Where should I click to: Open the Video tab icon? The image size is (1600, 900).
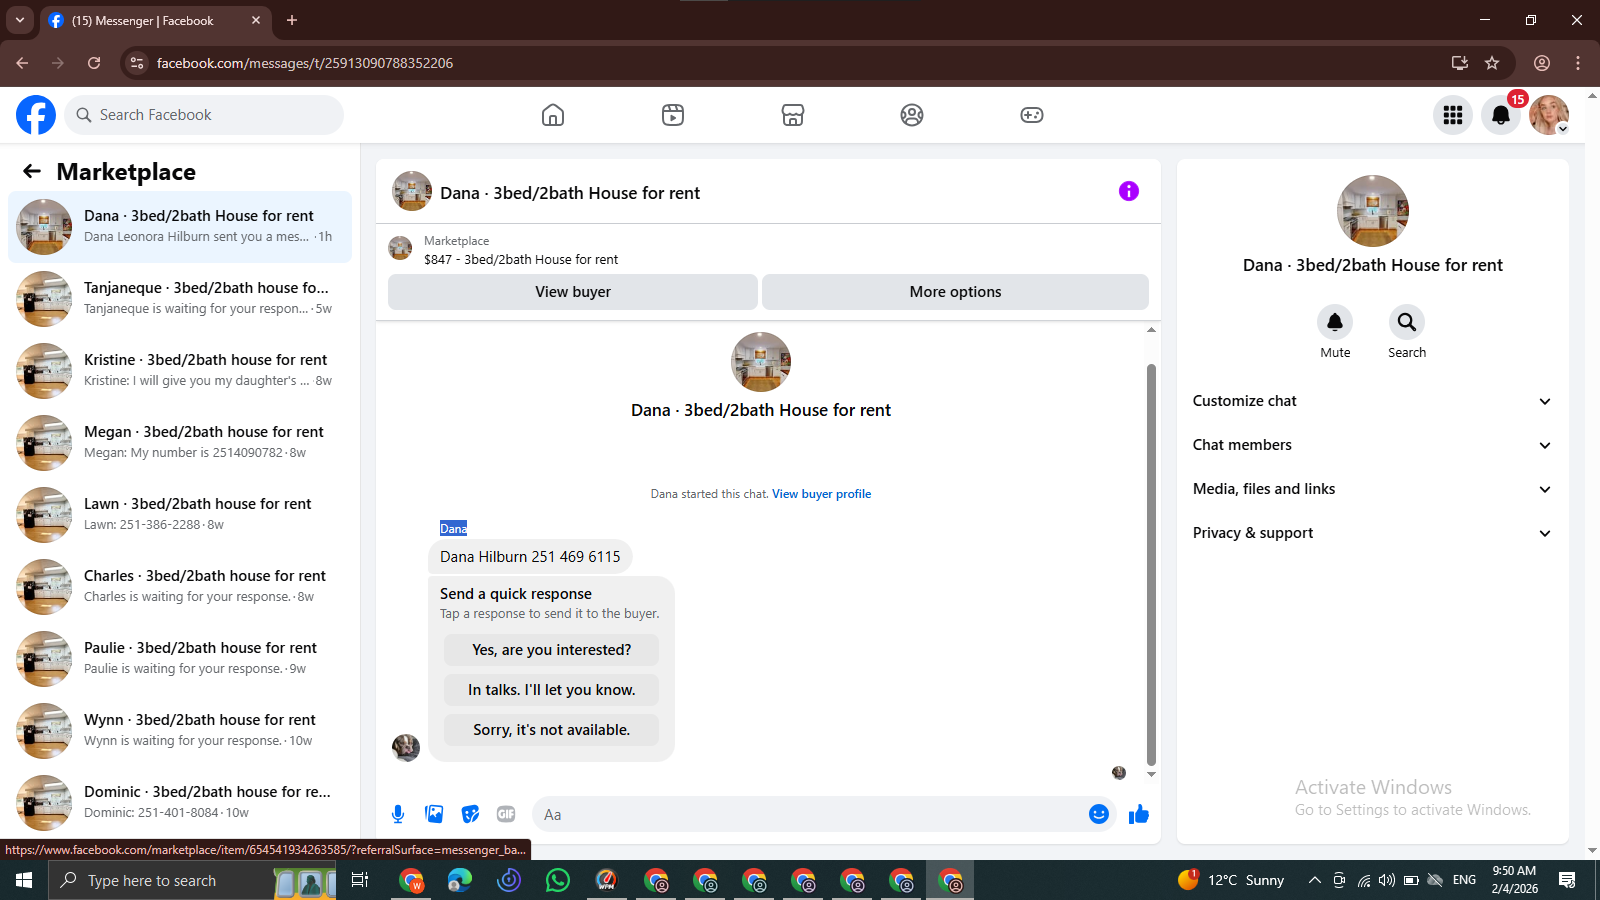pyautogui.click(x=673, y=115)
